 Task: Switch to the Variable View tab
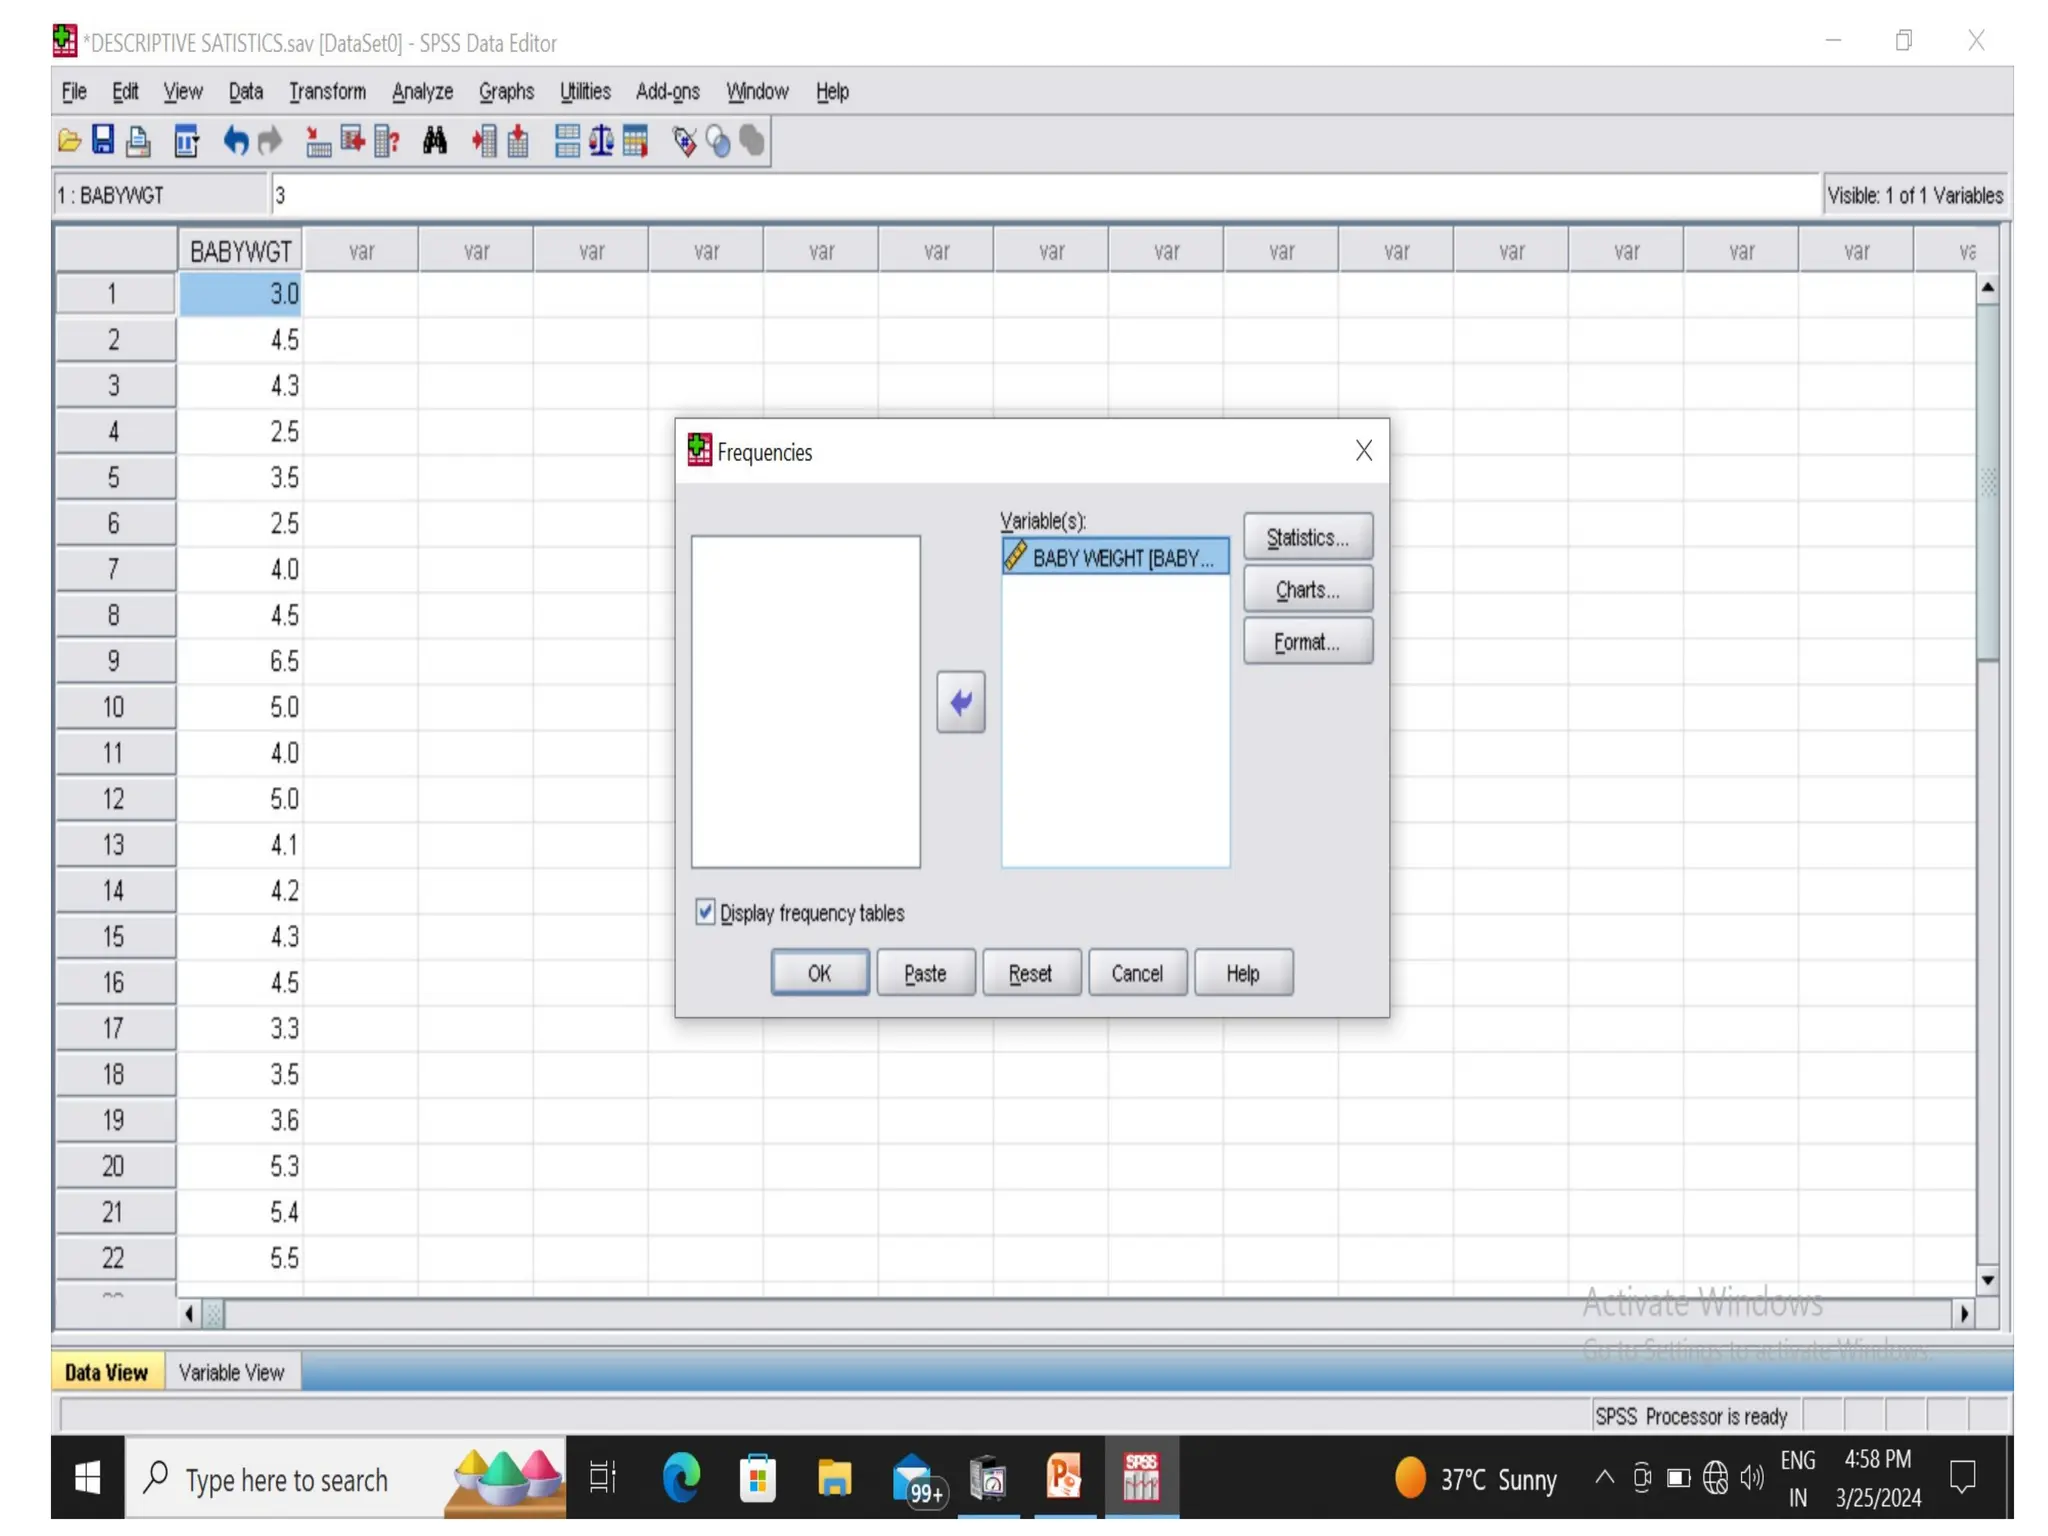pyautogui.click(x=231, y=1372)
